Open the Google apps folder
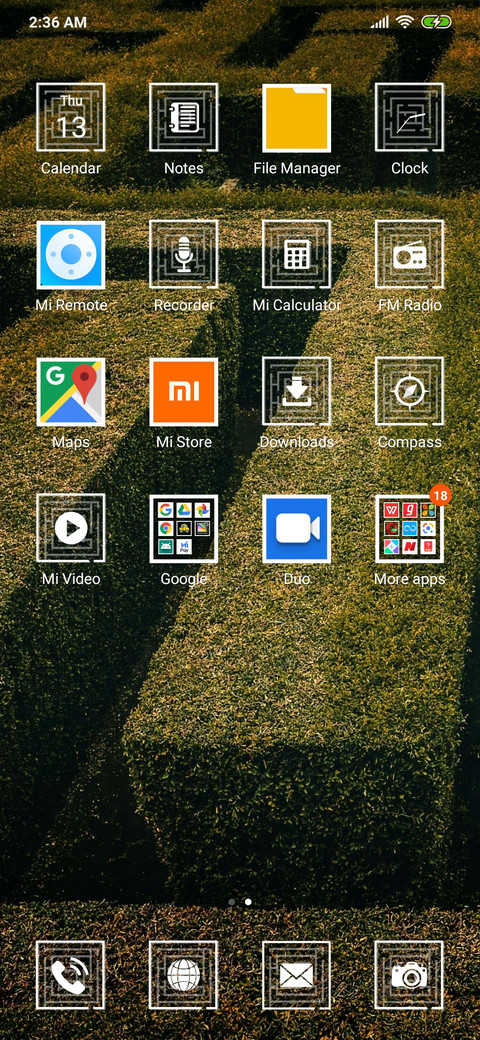480x1040 pixels. click(184, 529)
